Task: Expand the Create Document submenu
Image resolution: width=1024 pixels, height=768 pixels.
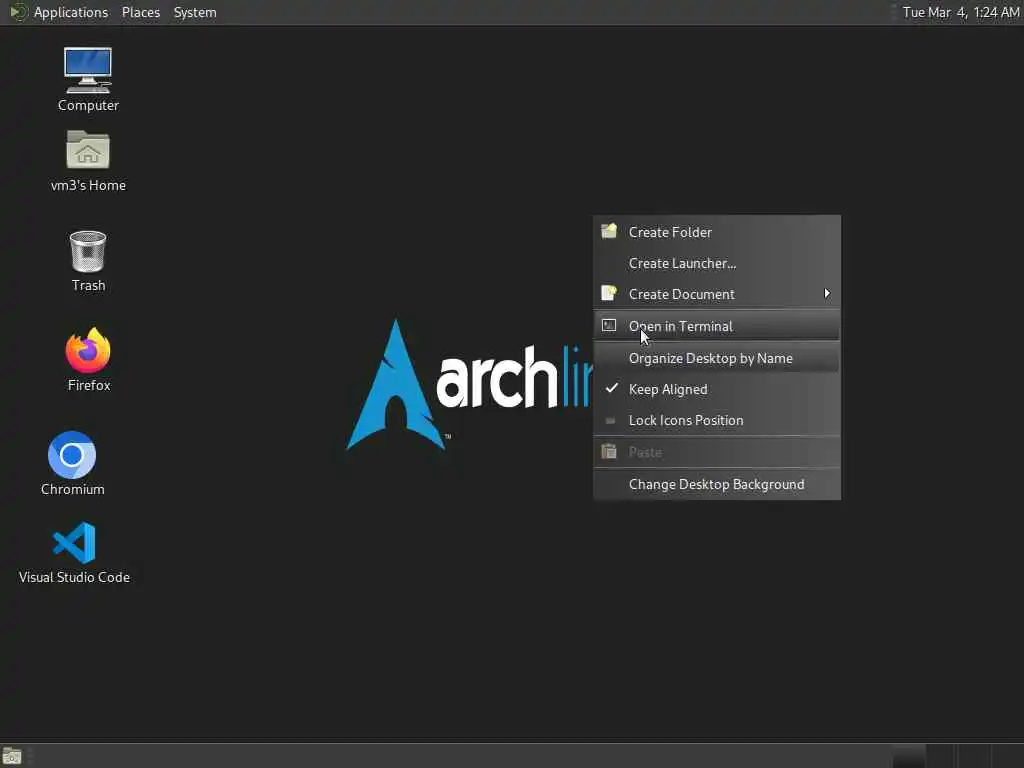Action: pyautogui.click(x=716, y=294)
